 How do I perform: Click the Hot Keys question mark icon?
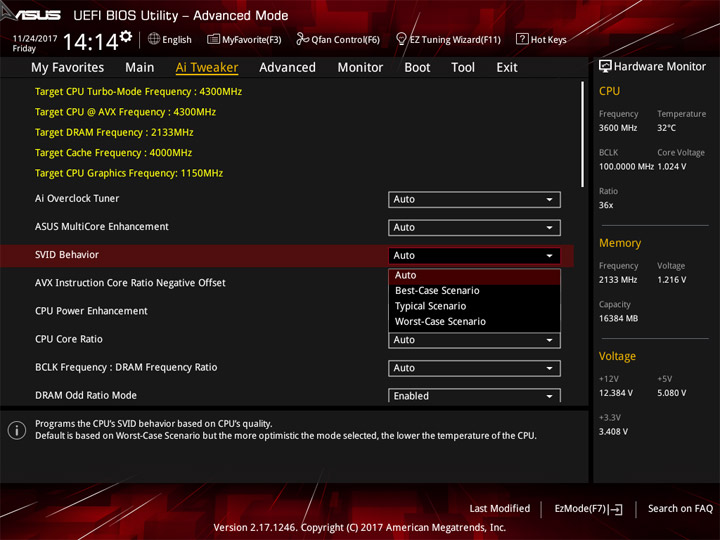pos(522,39)
